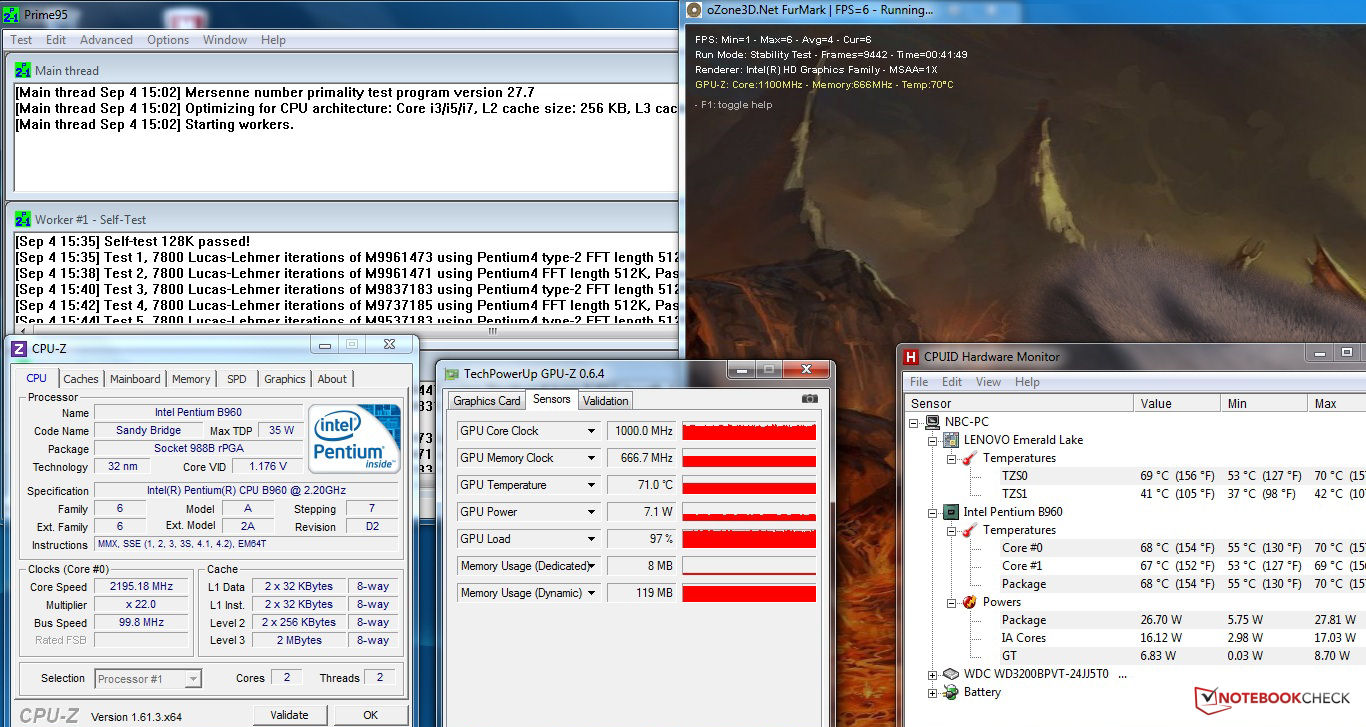Switch to the SPD tab in CPU-Z
Viewport: 1366px width, 727px height.
237,379
